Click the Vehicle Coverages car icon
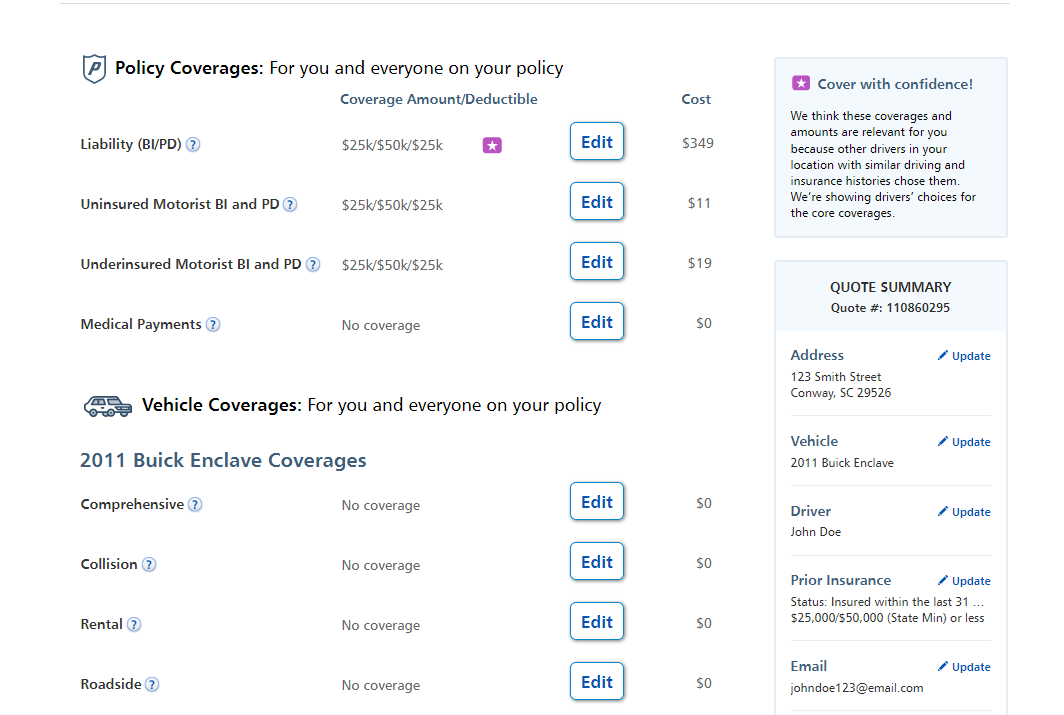This screenshot has height=715, width=1064. click(x=107, y=405)
